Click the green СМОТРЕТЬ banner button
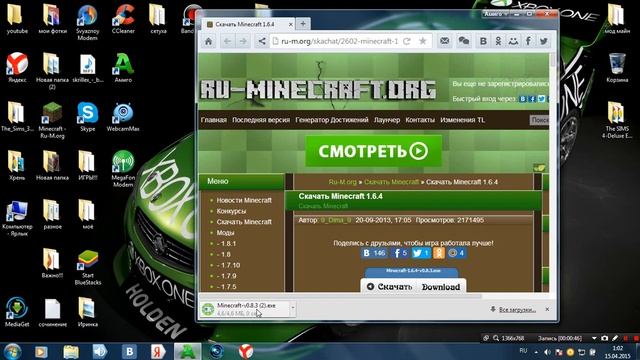The image size is (640, 360). coord(373,151)
